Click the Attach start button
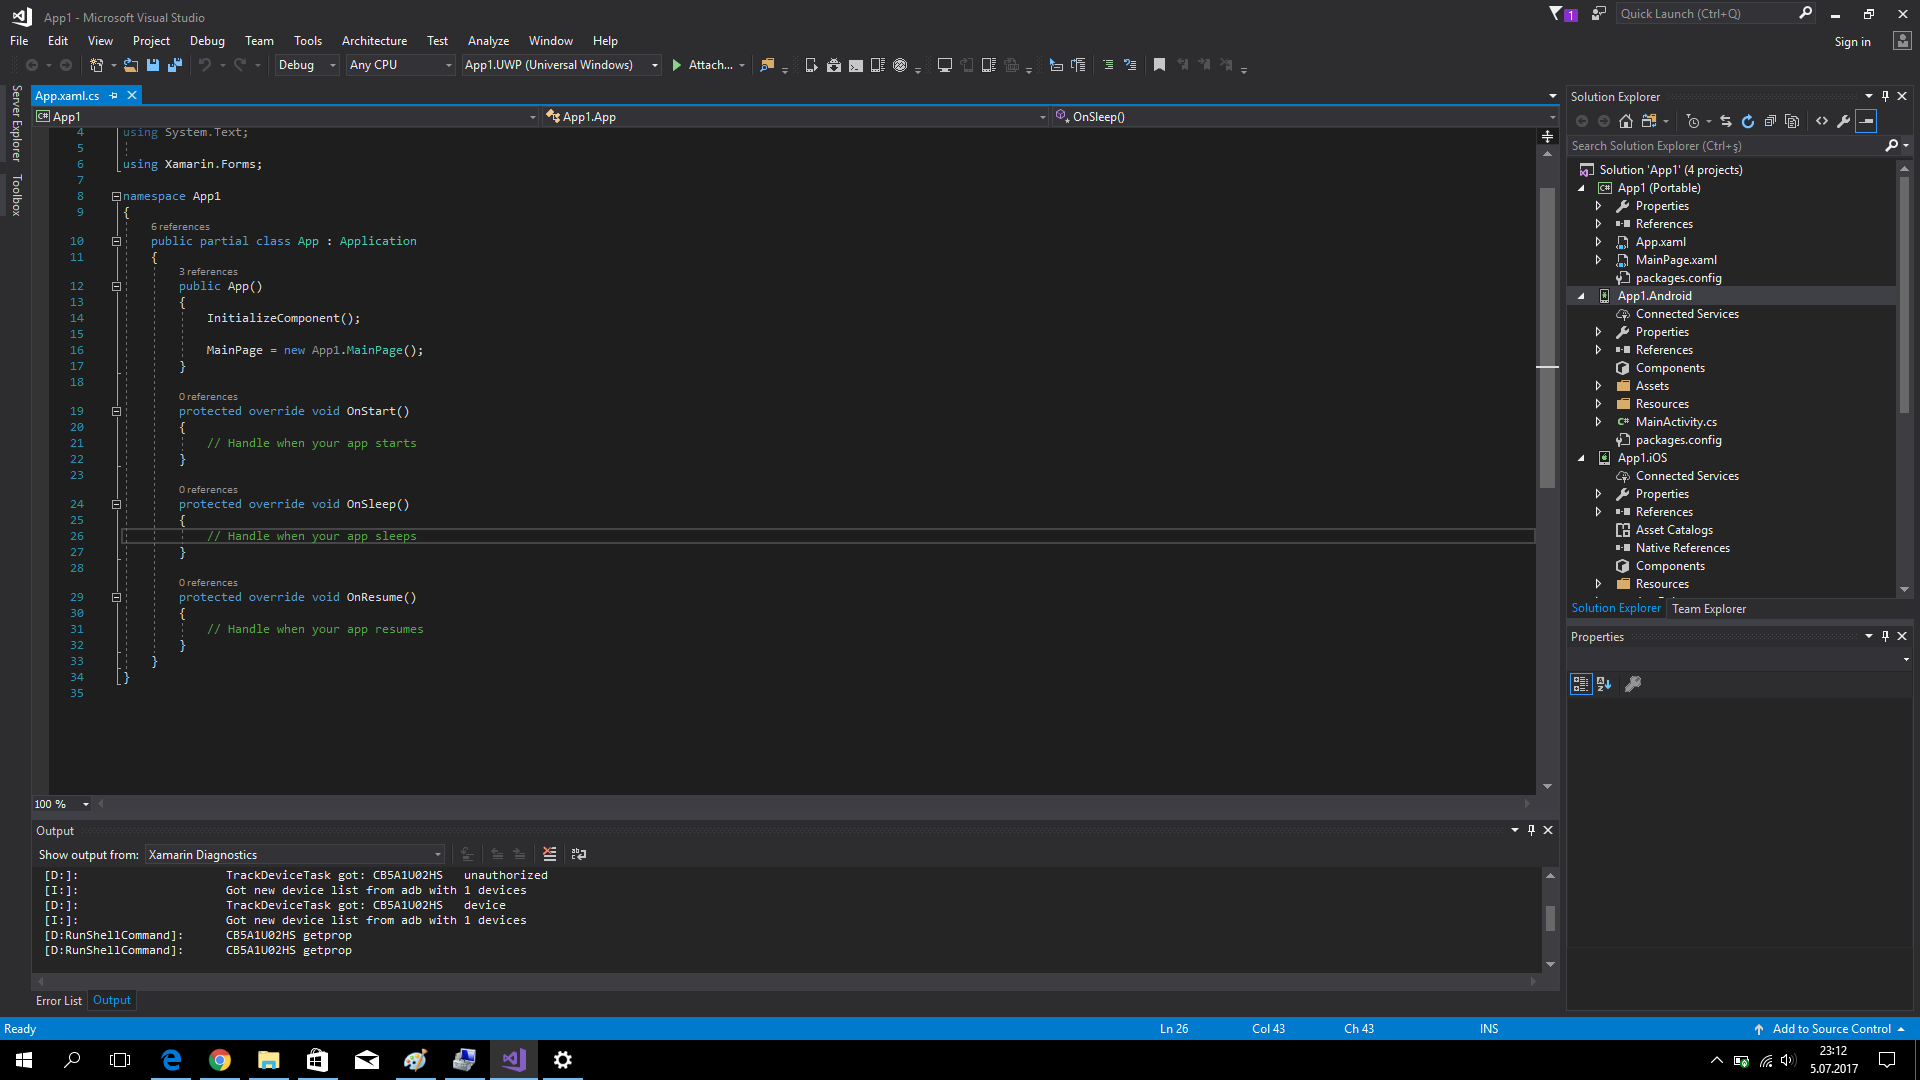 pyautogui.click(x=700, y=65)
